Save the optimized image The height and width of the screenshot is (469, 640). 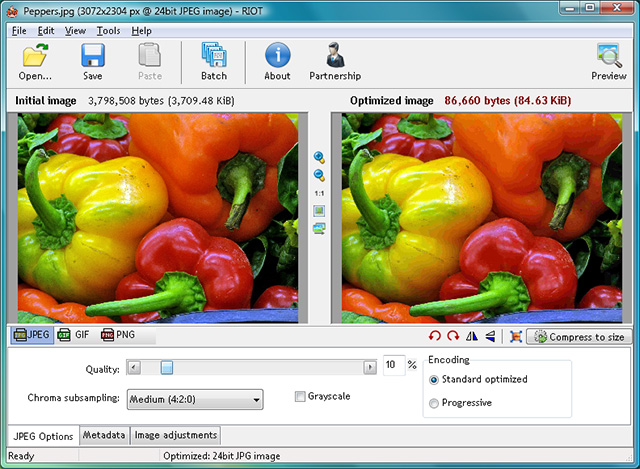click(x=93, y=61)
